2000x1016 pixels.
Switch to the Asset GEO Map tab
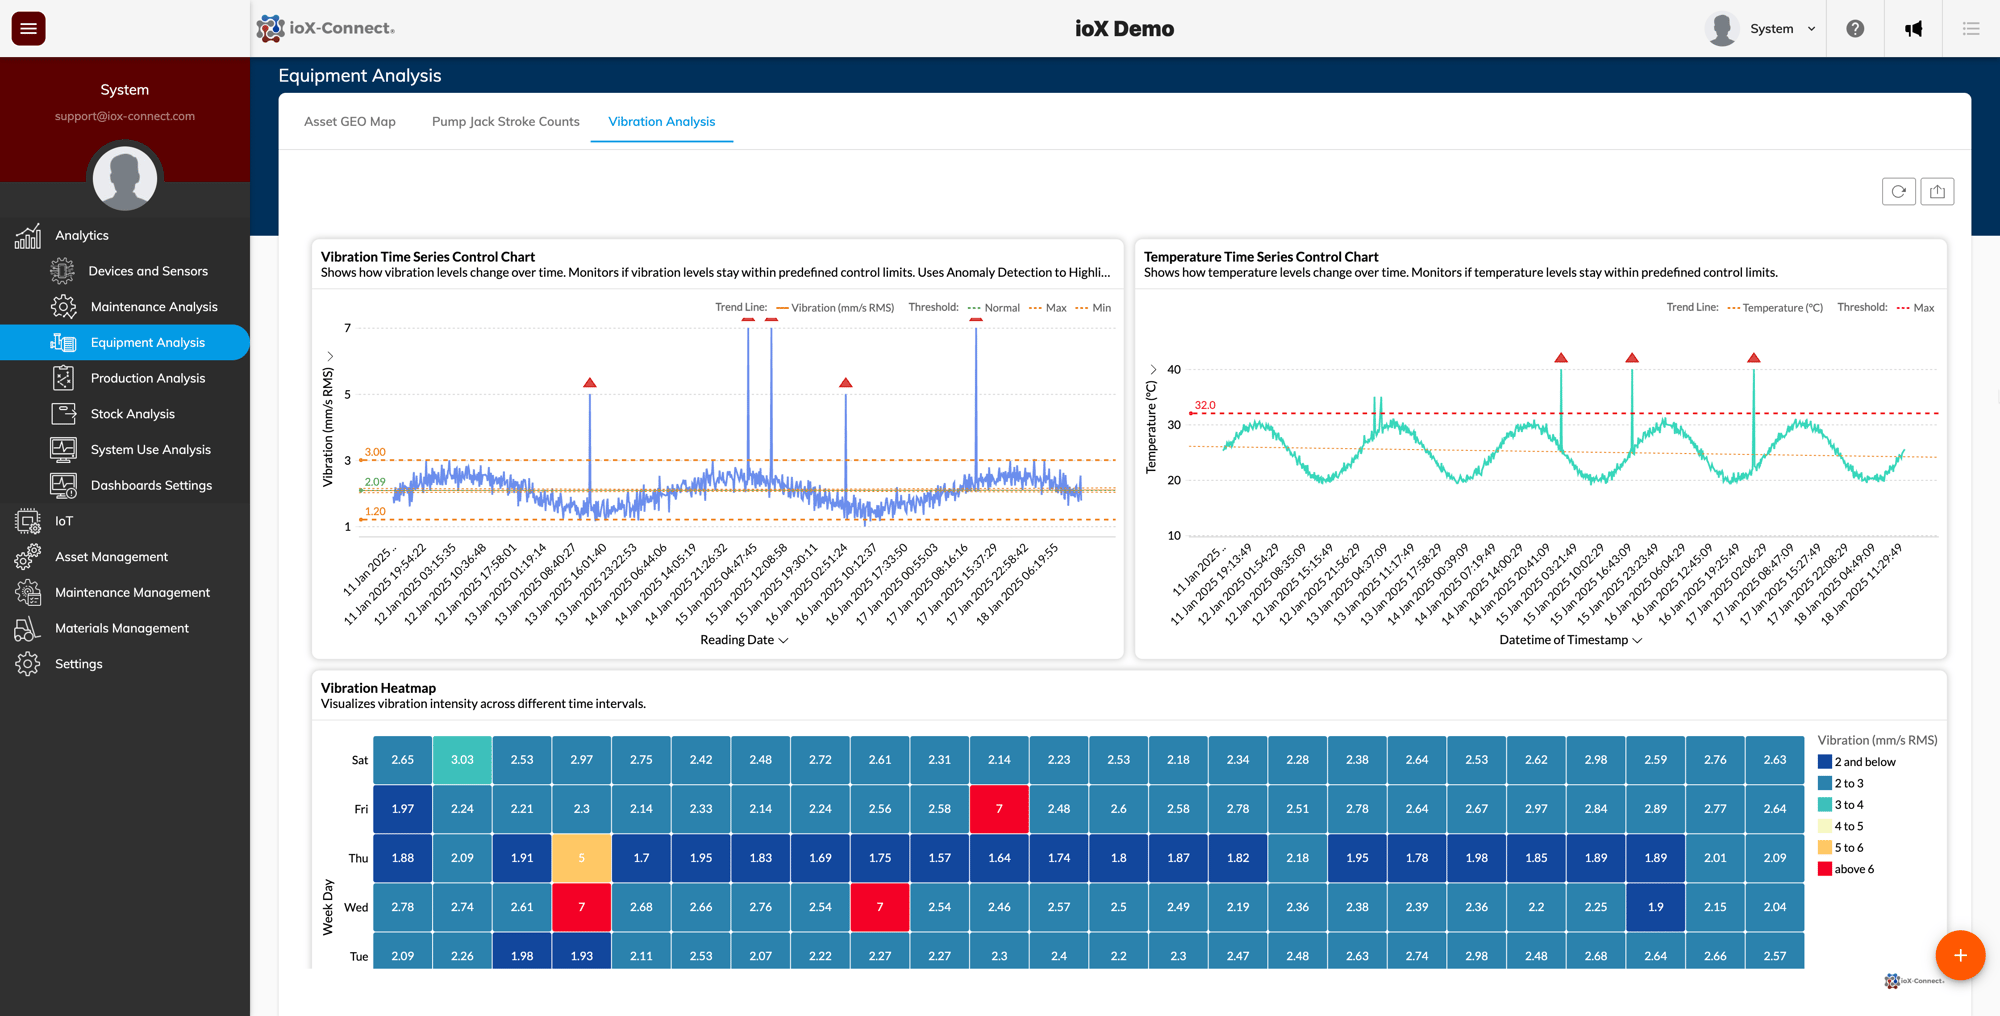point(349,121)
